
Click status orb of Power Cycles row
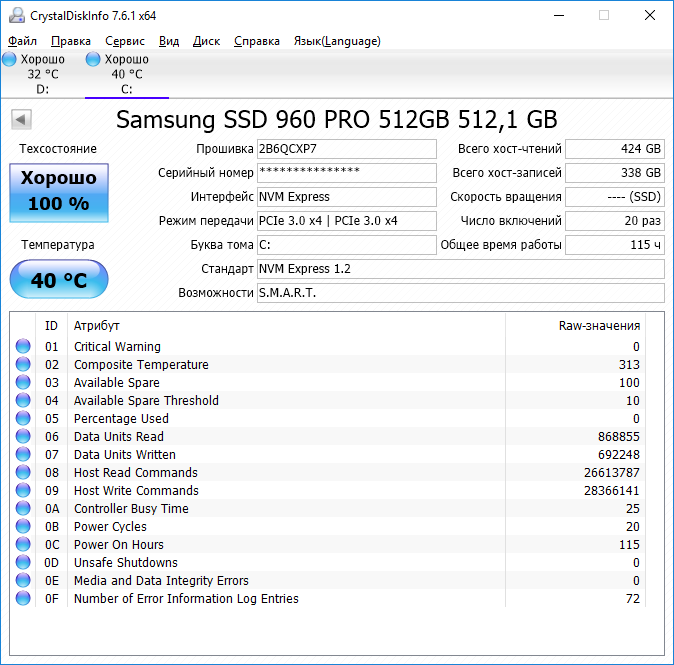(23, 526)
